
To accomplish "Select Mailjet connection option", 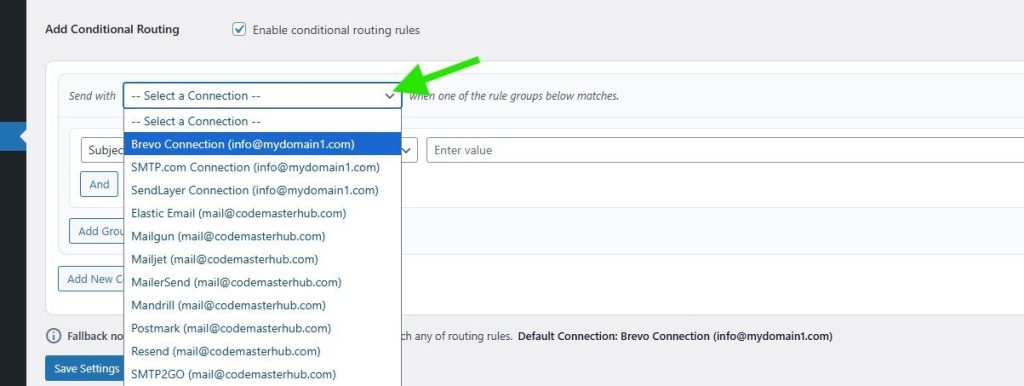I will 263,259.
